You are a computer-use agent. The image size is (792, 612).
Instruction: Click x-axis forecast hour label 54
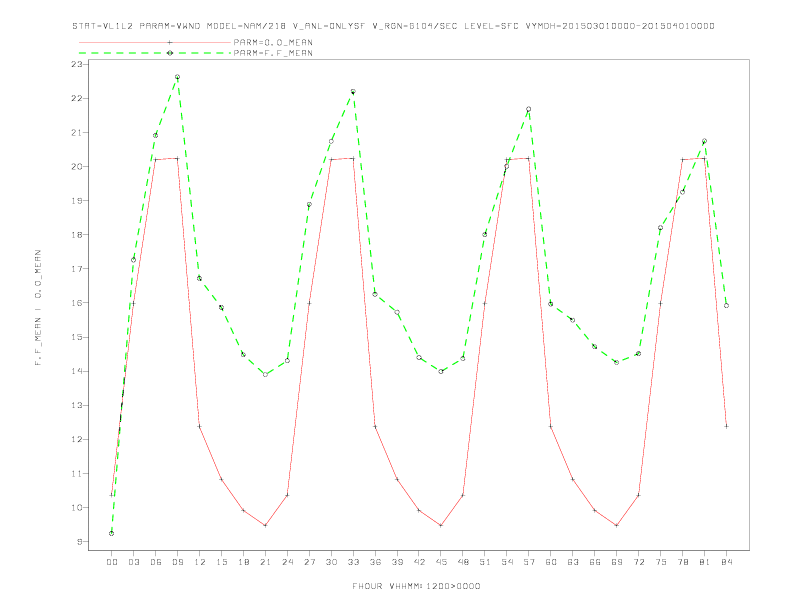(507, 562)
